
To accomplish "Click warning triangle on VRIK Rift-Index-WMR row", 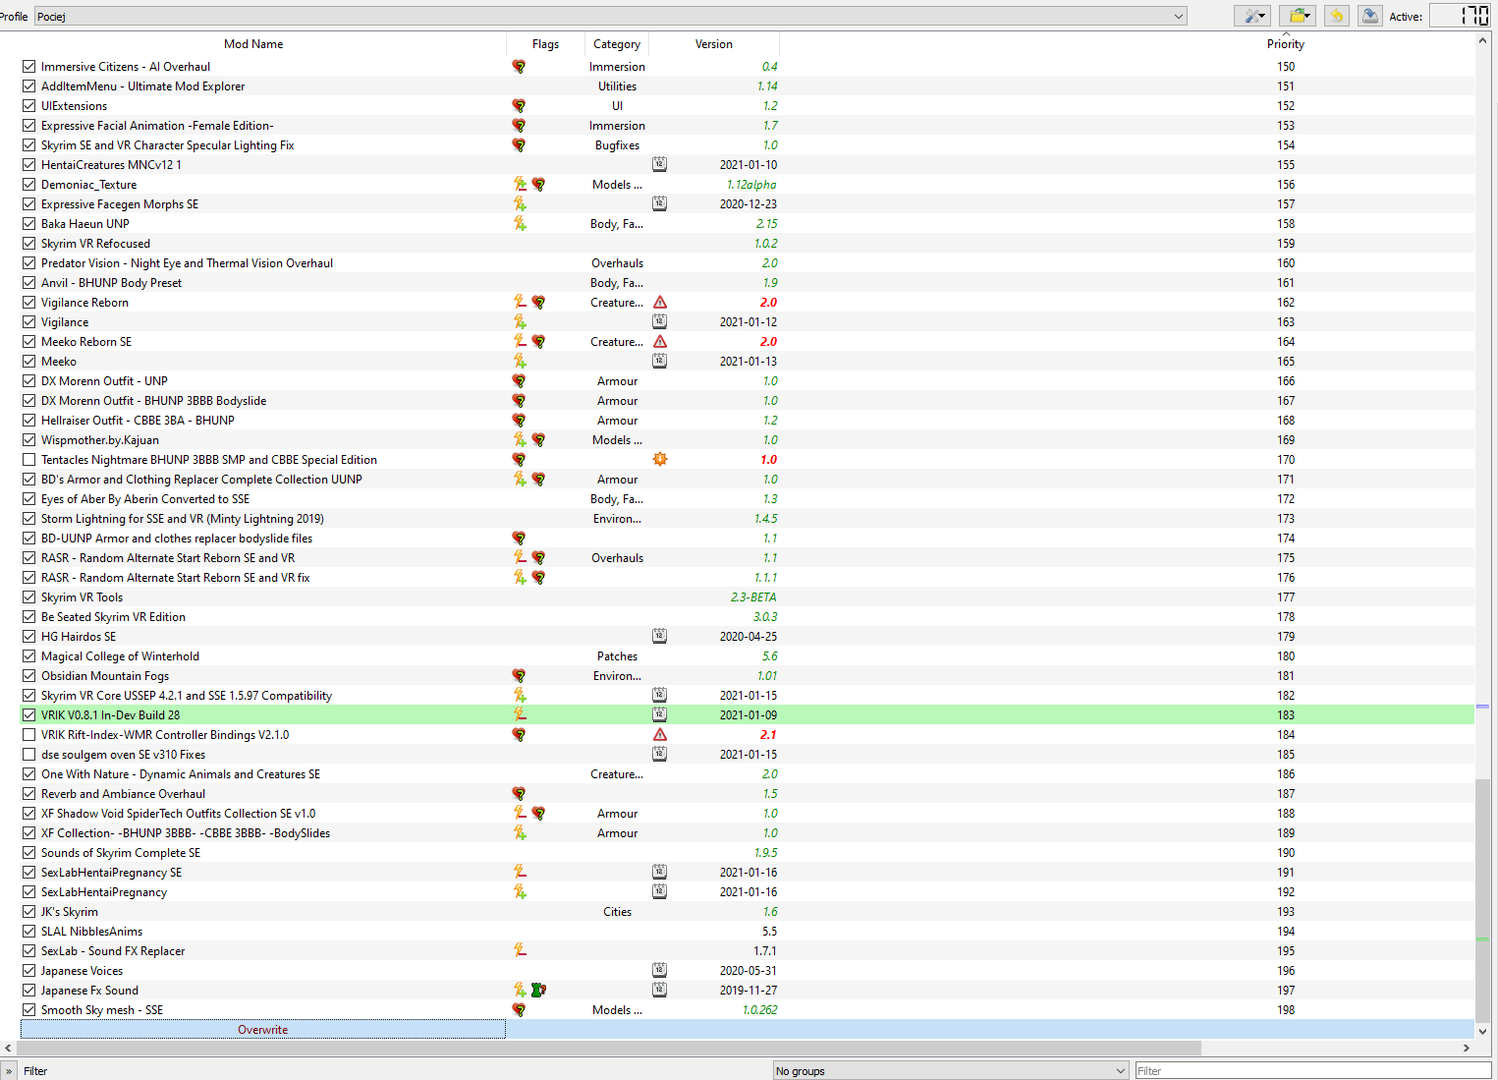I will click(x=660, y=734).
